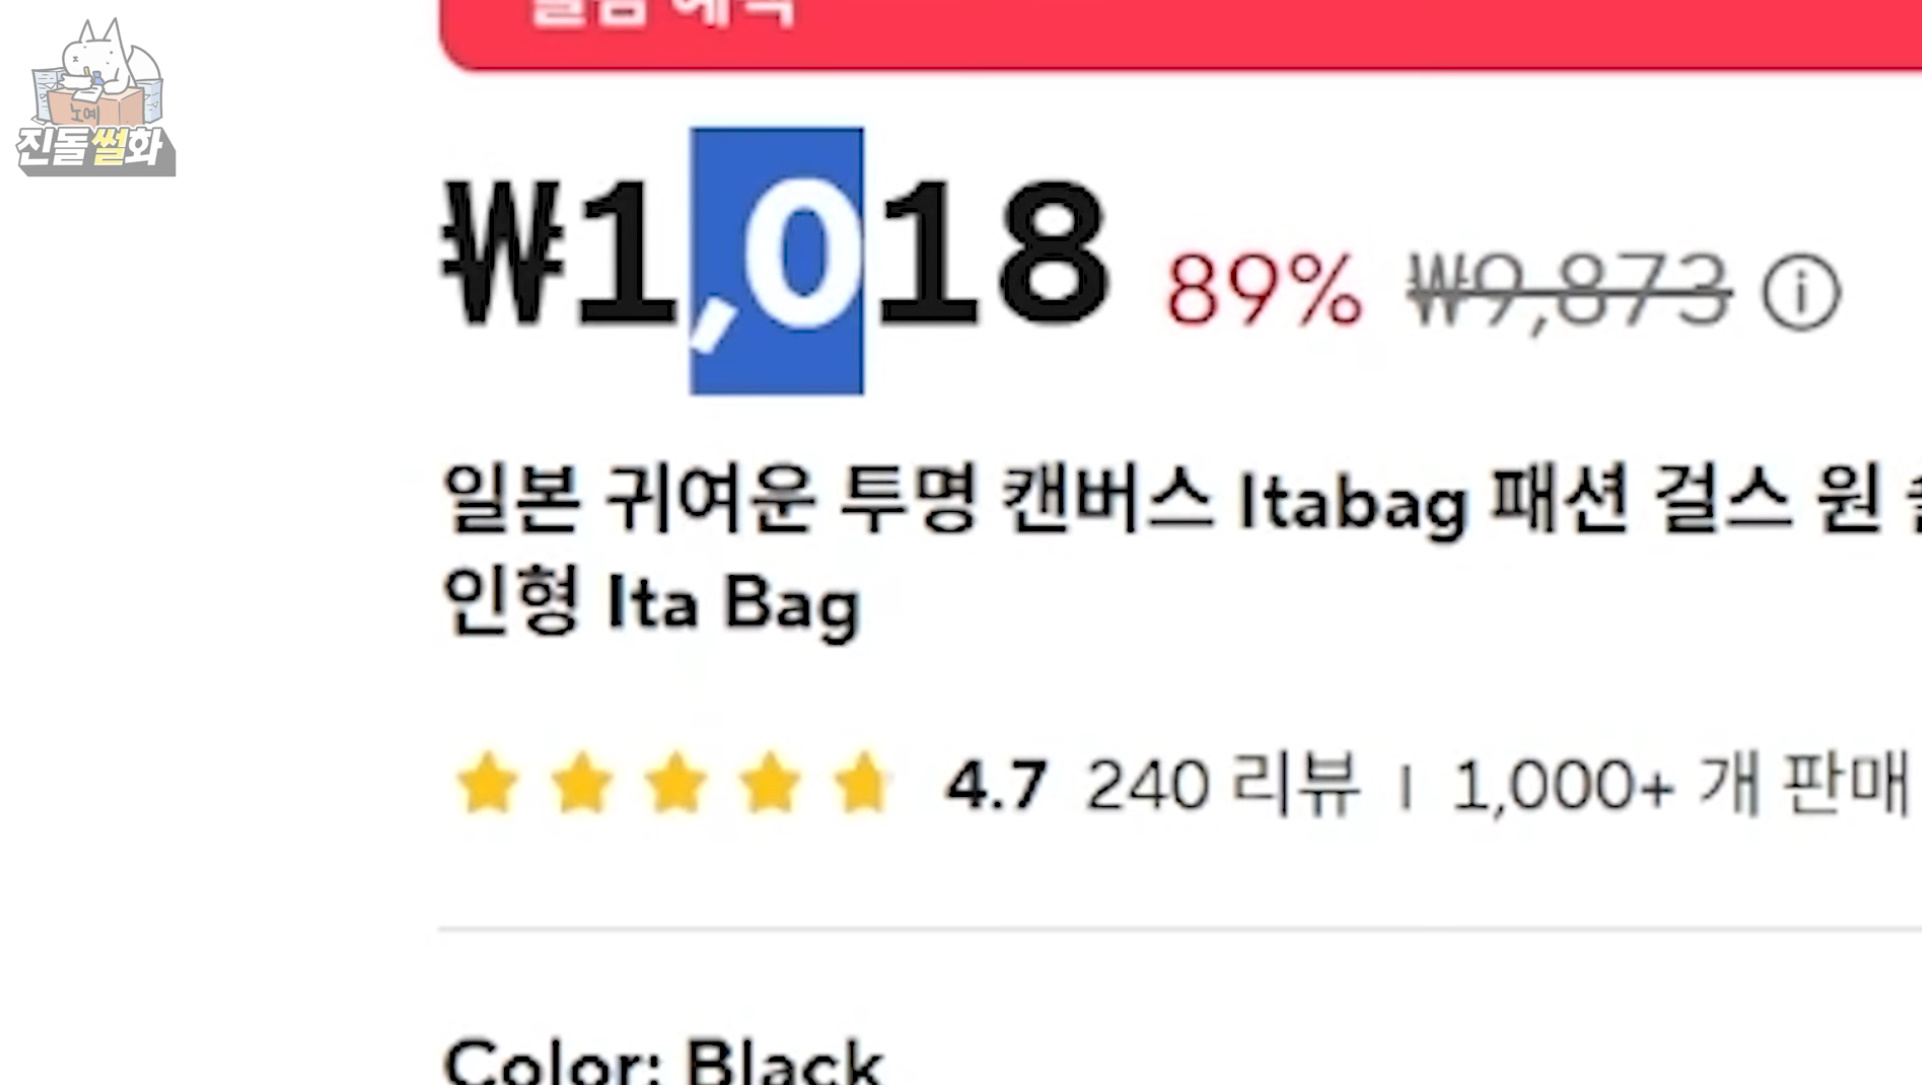Click the first yellow rating star
The width and height of the screenshot is (1922, 1085).
click(x=487, y=783)
